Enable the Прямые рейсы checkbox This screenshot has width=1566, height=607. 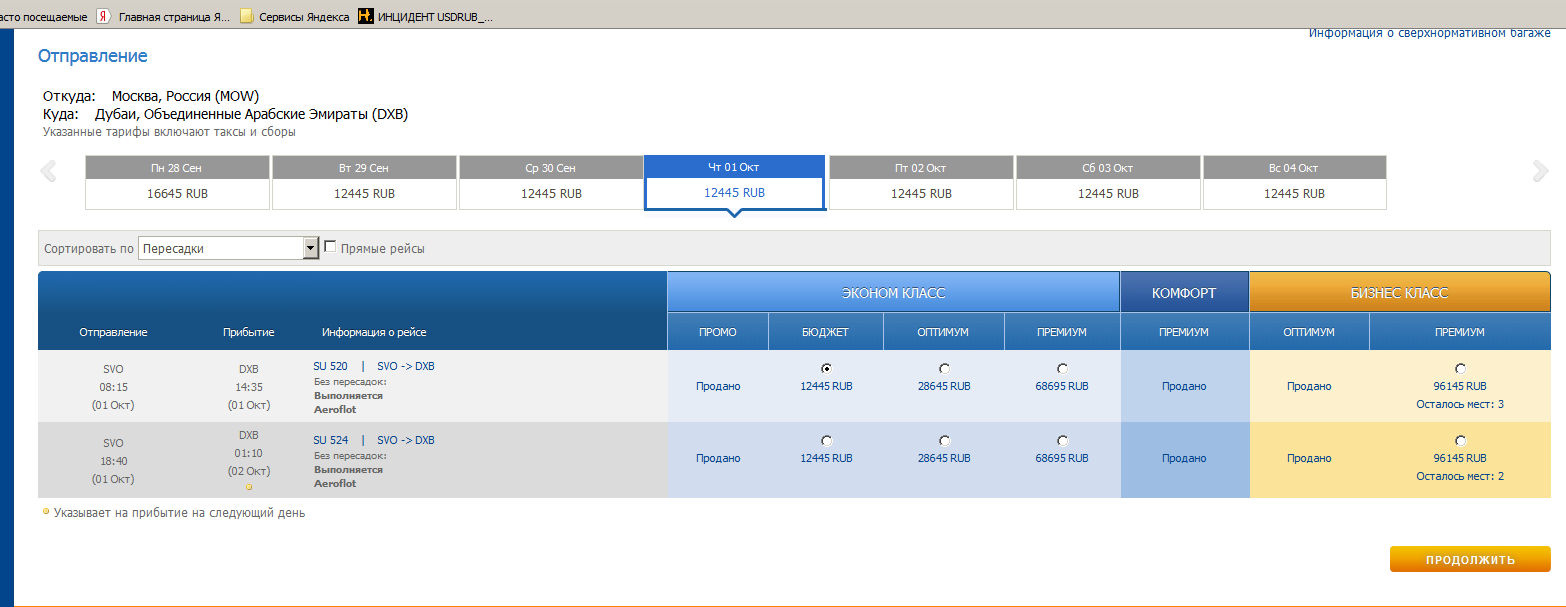click(x=330, y=247)
